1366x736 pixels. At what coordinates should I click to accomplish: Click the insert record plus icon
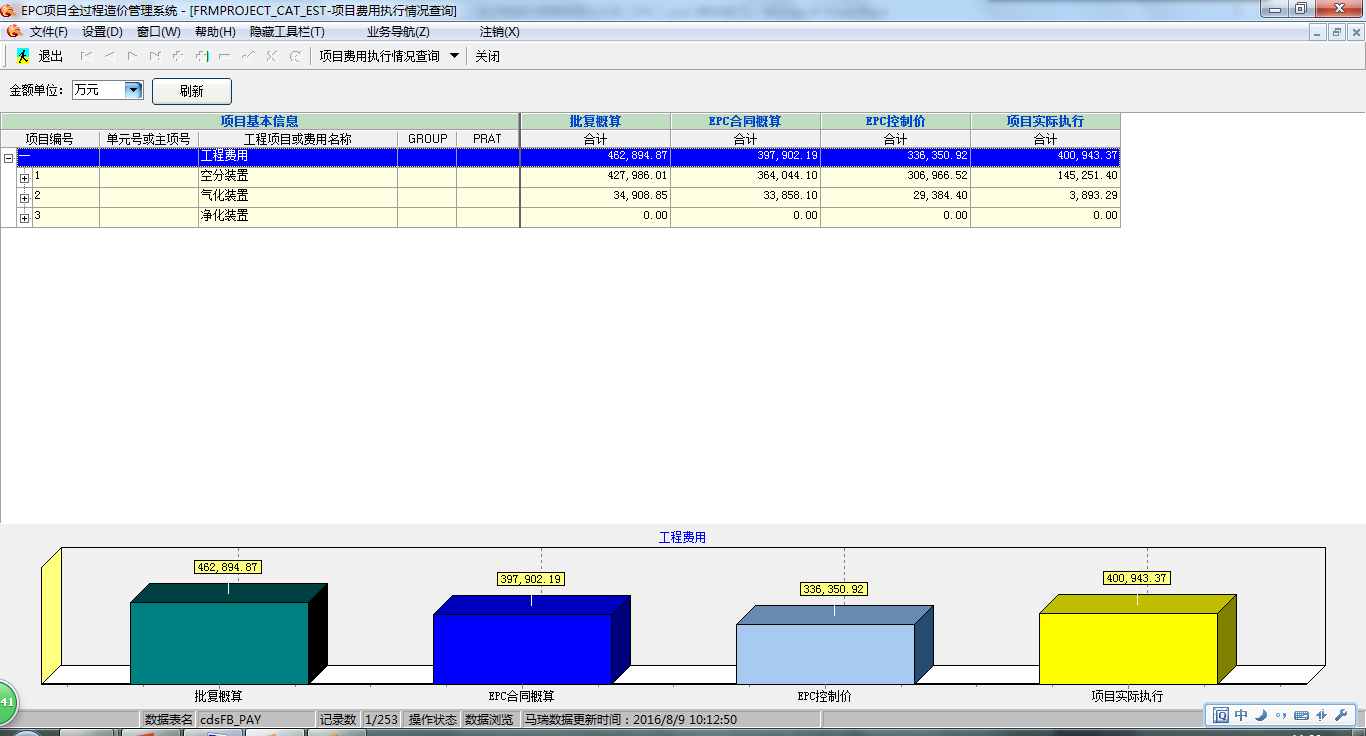(178, 56)
